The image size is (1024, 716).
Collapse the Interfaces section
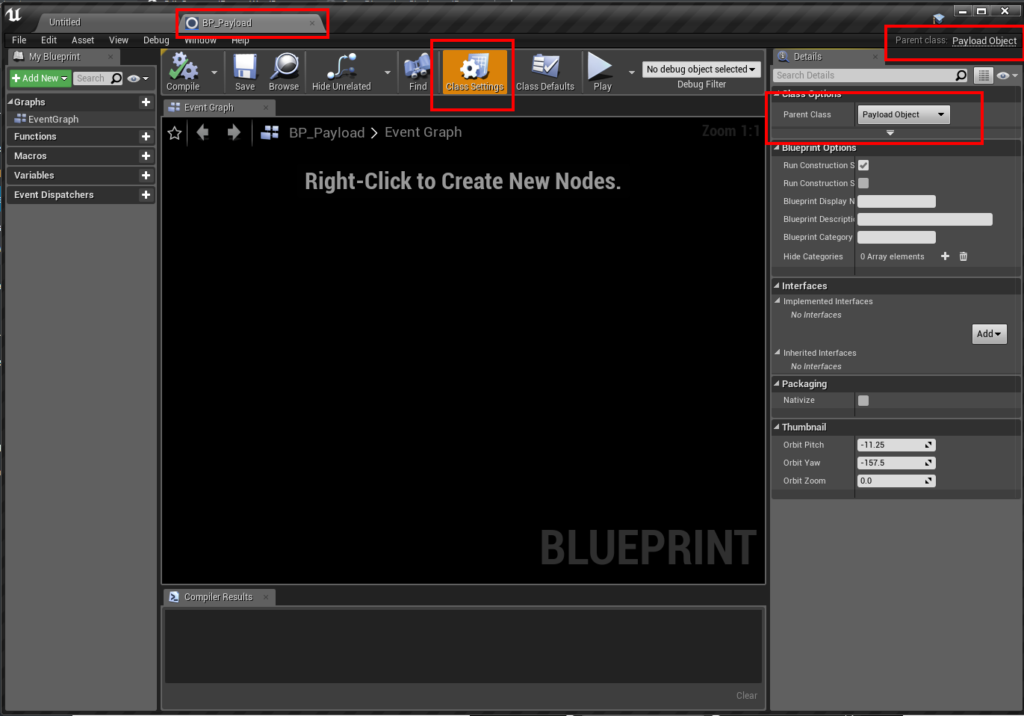click(x=777, y=285)
